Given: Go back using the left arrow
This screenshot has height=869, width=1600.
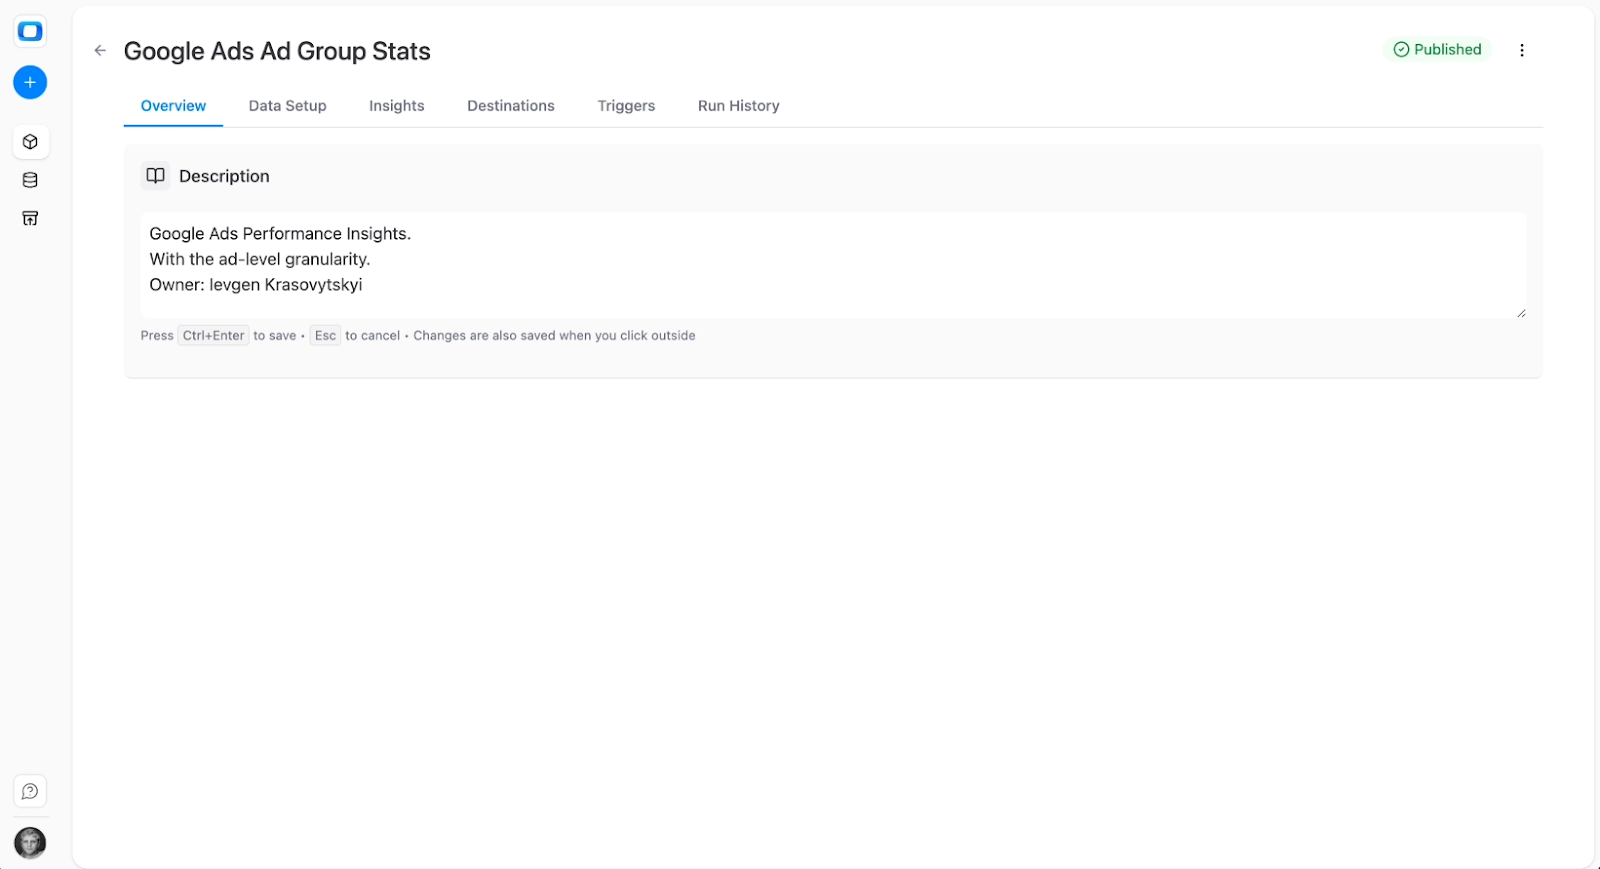Looking at the screenshot, I should coord(100,50).
